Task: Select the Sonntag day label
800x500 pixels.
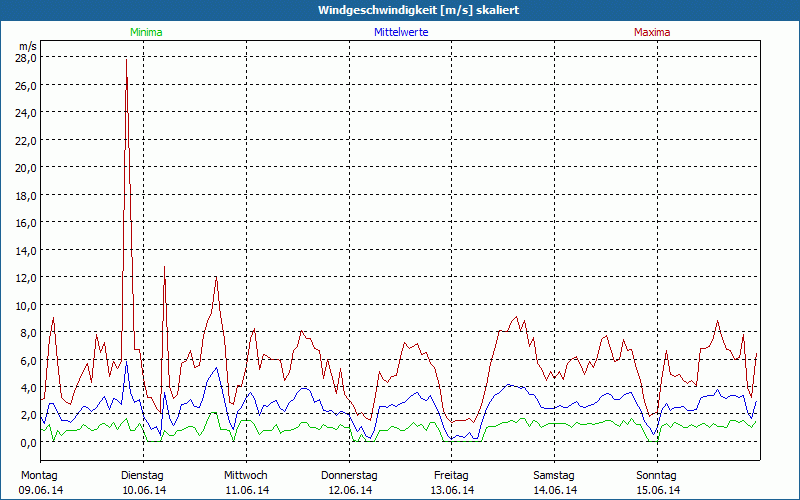Action: (x=656, y=475)
